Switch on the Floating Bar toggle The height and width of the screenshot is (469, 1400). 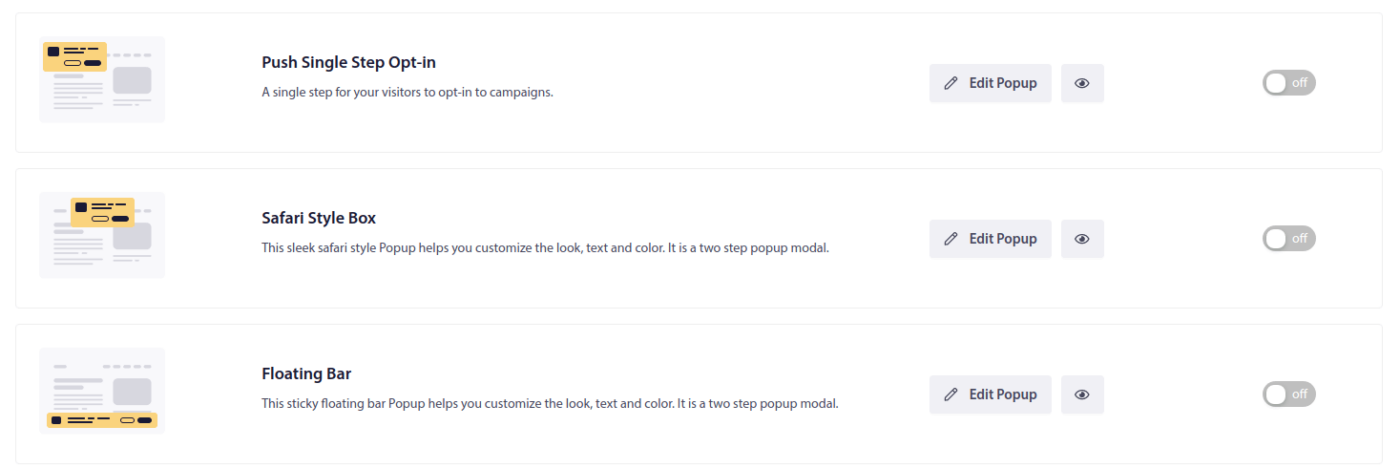pos(1289,395)
